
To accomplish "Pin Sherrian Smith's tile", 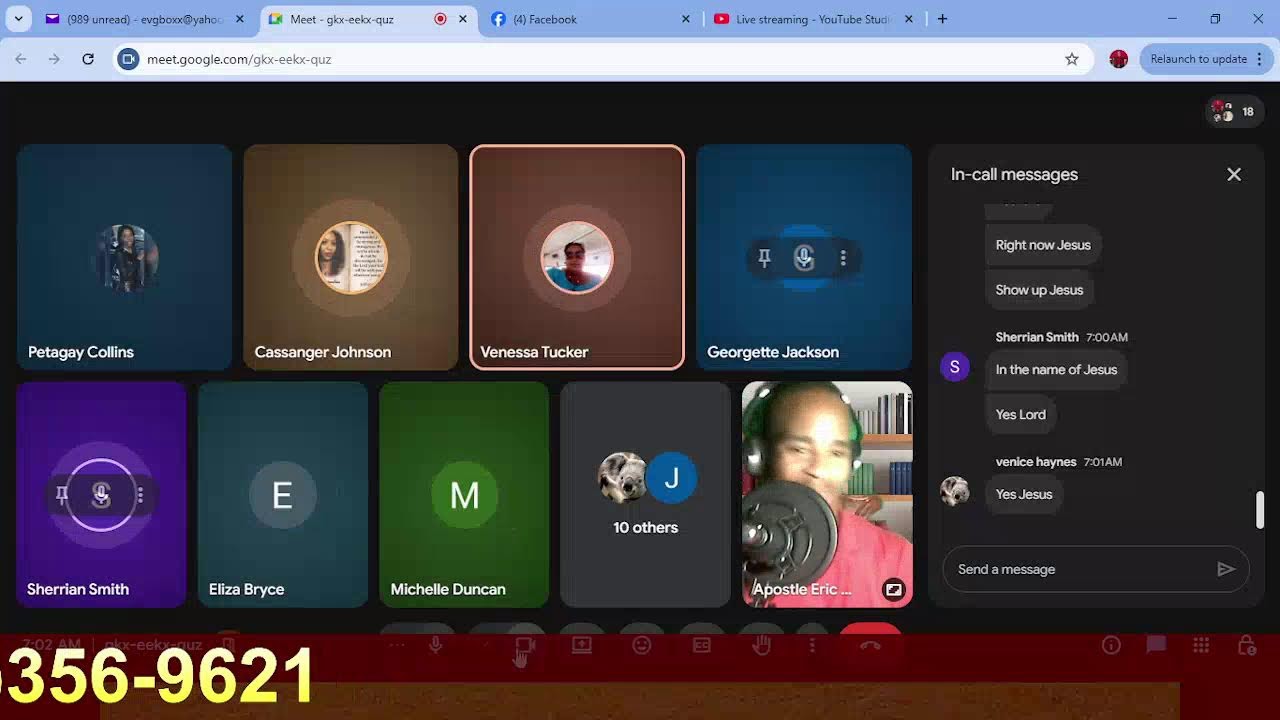I will pos(62,495).
